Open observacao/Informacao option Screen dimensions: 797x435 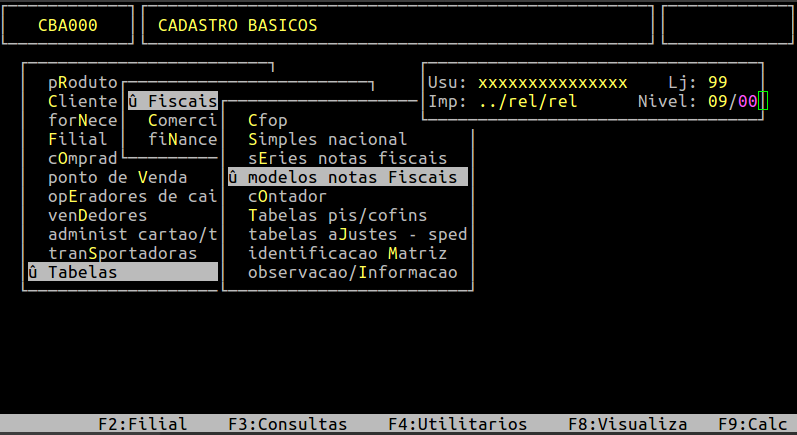tap(352, 272)
